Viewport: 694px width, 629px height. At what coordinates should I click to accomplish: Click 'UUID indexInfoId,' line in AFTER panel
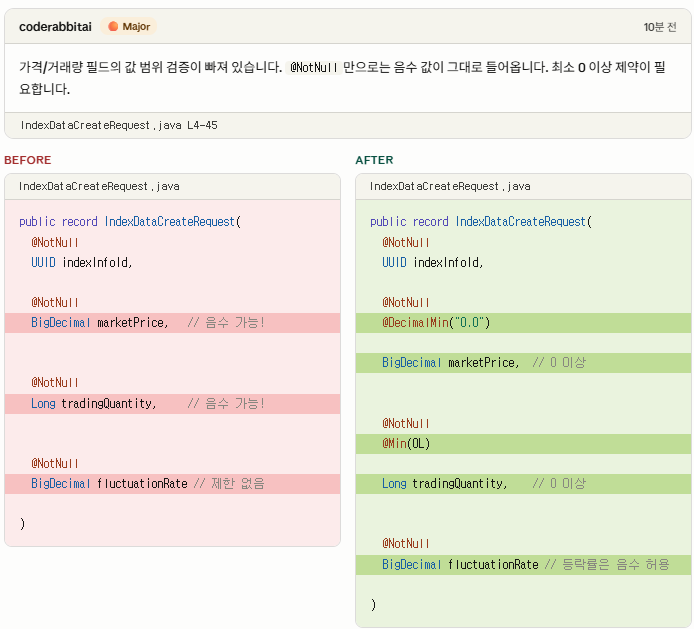pos(432,262)
